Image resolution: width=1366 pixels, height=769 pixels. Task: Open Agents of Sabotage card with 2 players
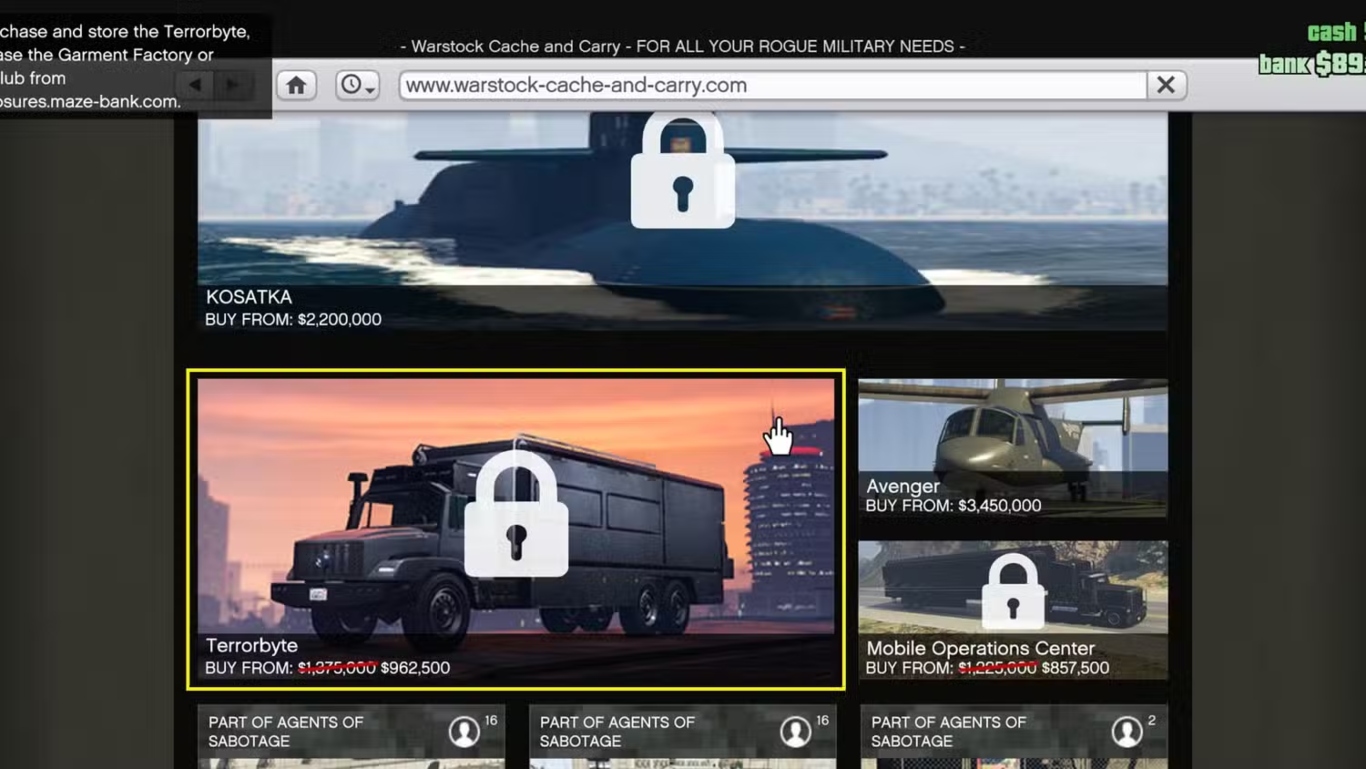[x=1014, y=736]
